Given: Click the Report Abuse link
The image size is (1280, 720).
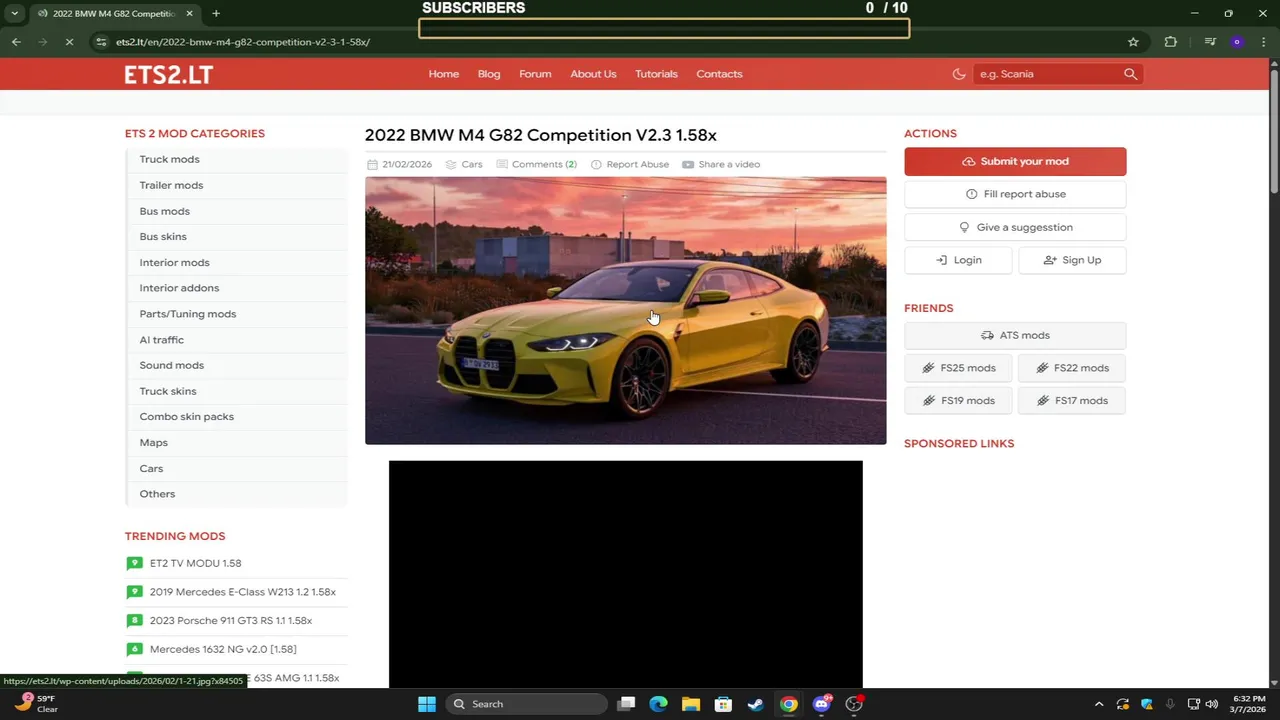Looking at the screenshot, I should (637, 164).
